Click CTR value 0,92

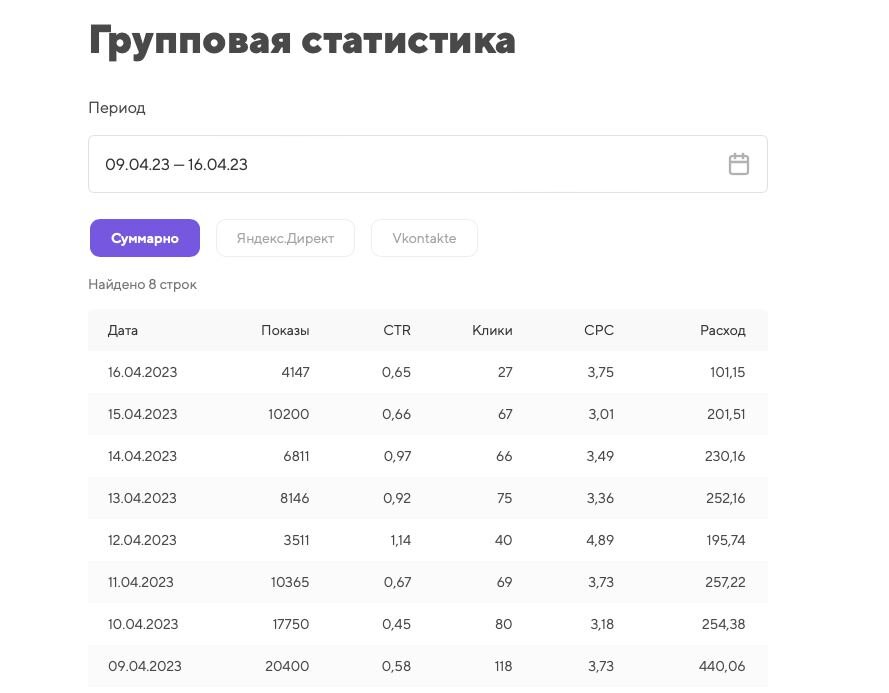(397, 498)
